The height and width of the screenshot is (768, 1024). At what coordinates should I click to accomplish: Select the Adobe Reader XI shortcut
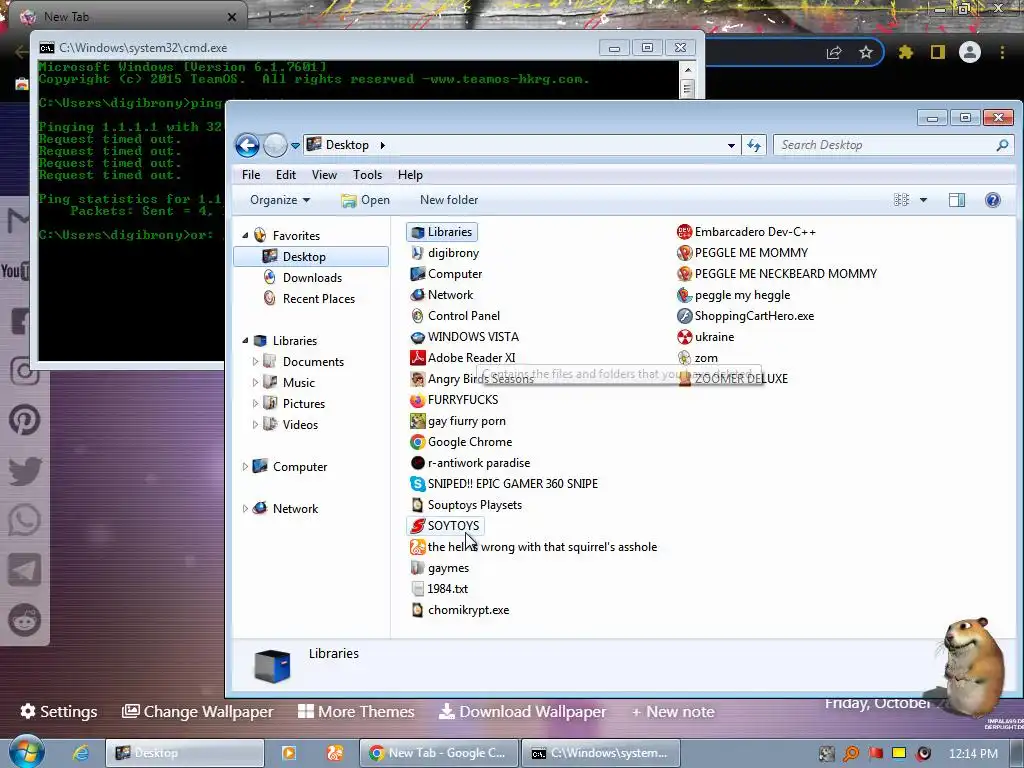point(462,358)
